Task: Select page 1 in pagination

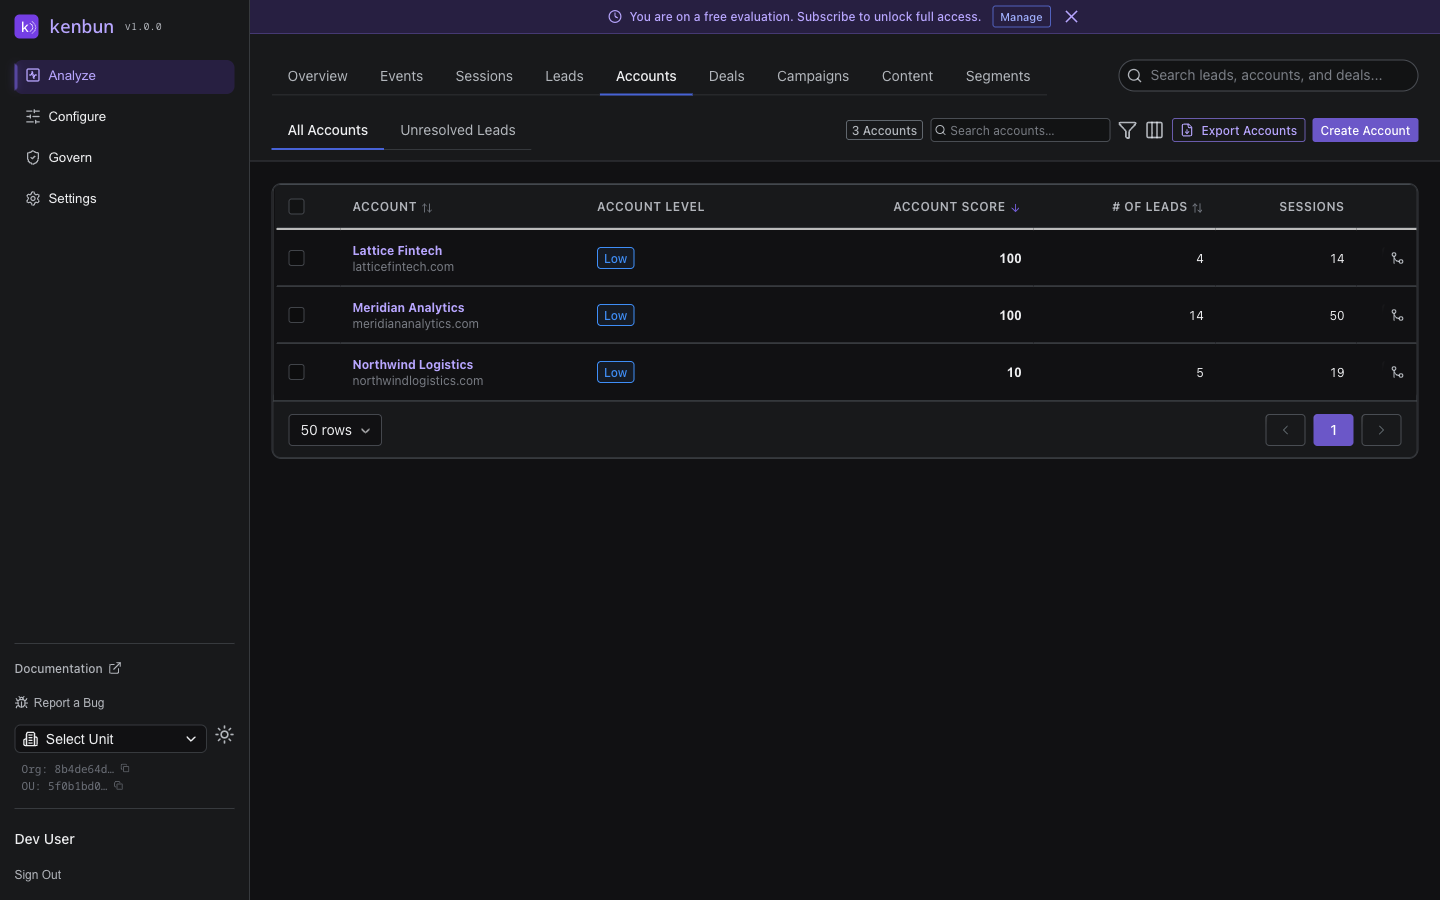Action: [1333, 430]
